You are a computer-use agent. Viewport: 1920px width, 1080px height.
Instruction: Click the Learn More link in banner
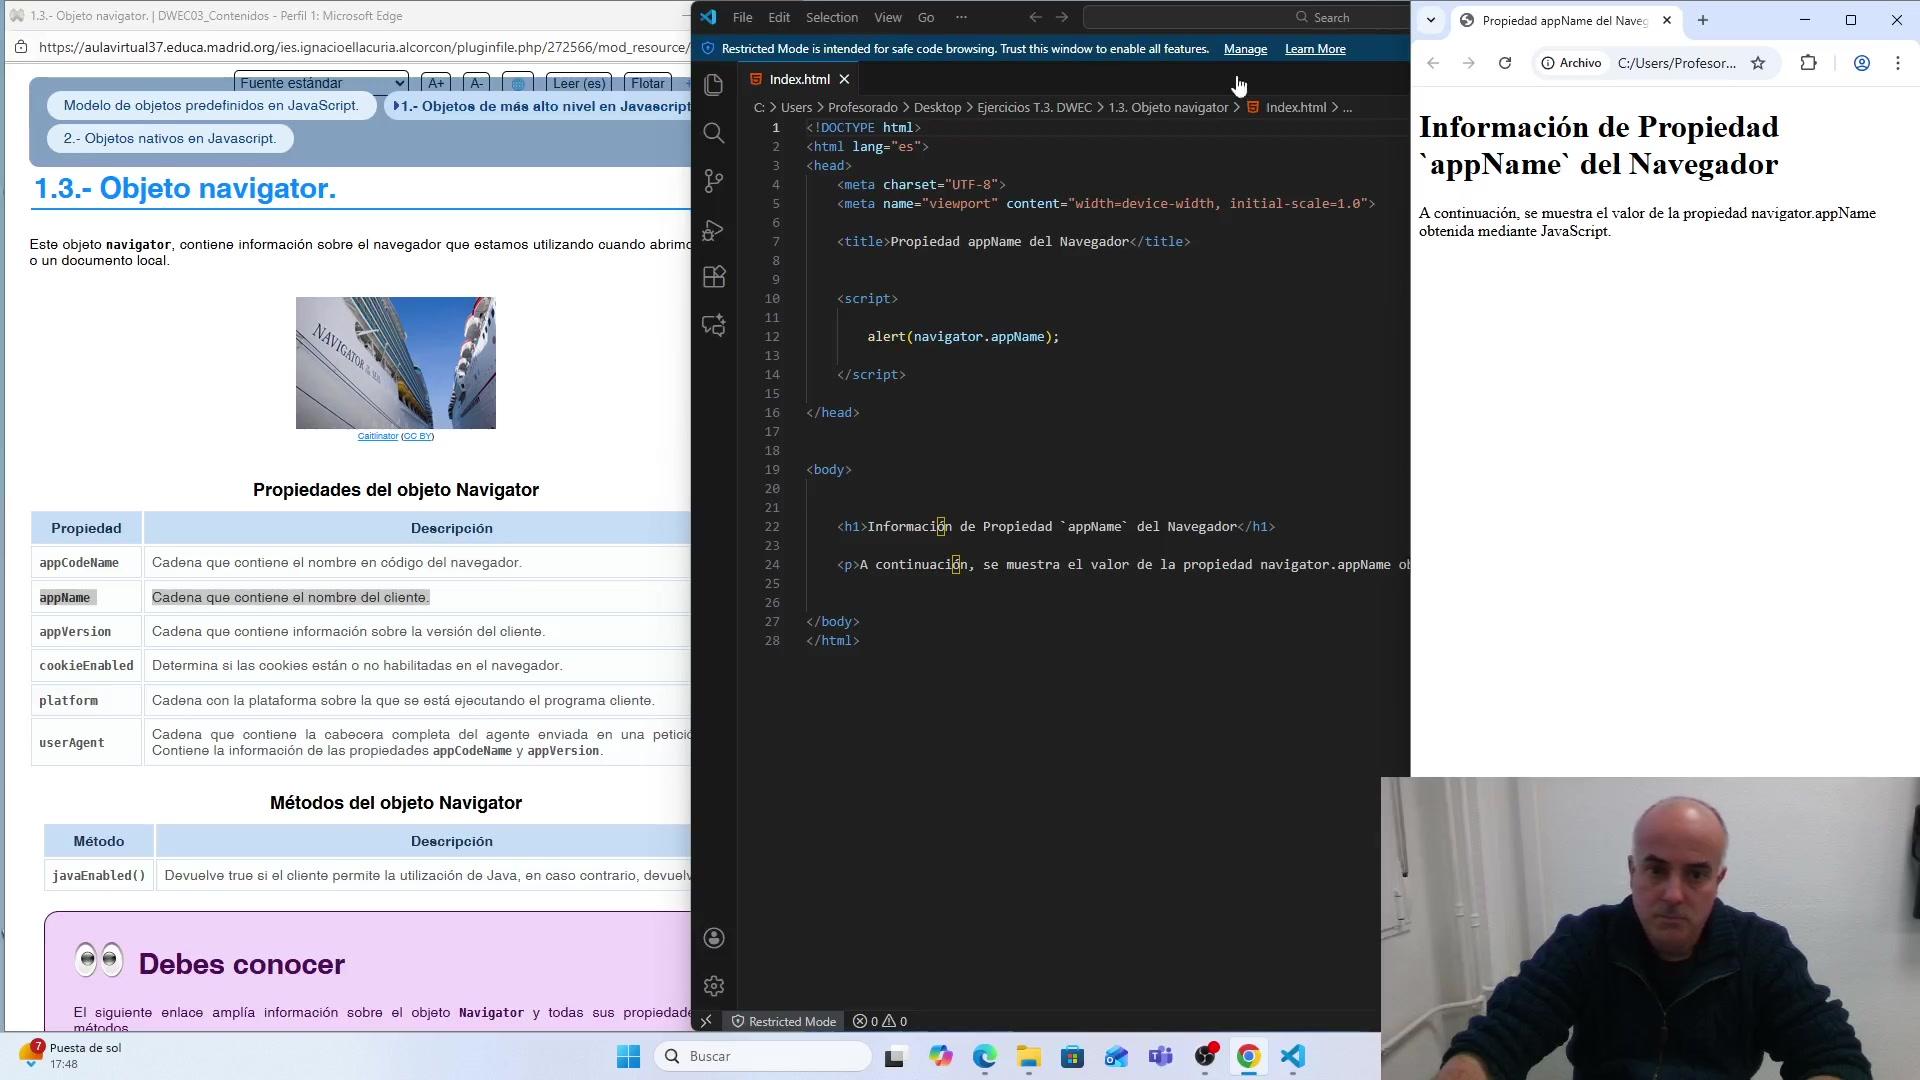coord(1315,49)
